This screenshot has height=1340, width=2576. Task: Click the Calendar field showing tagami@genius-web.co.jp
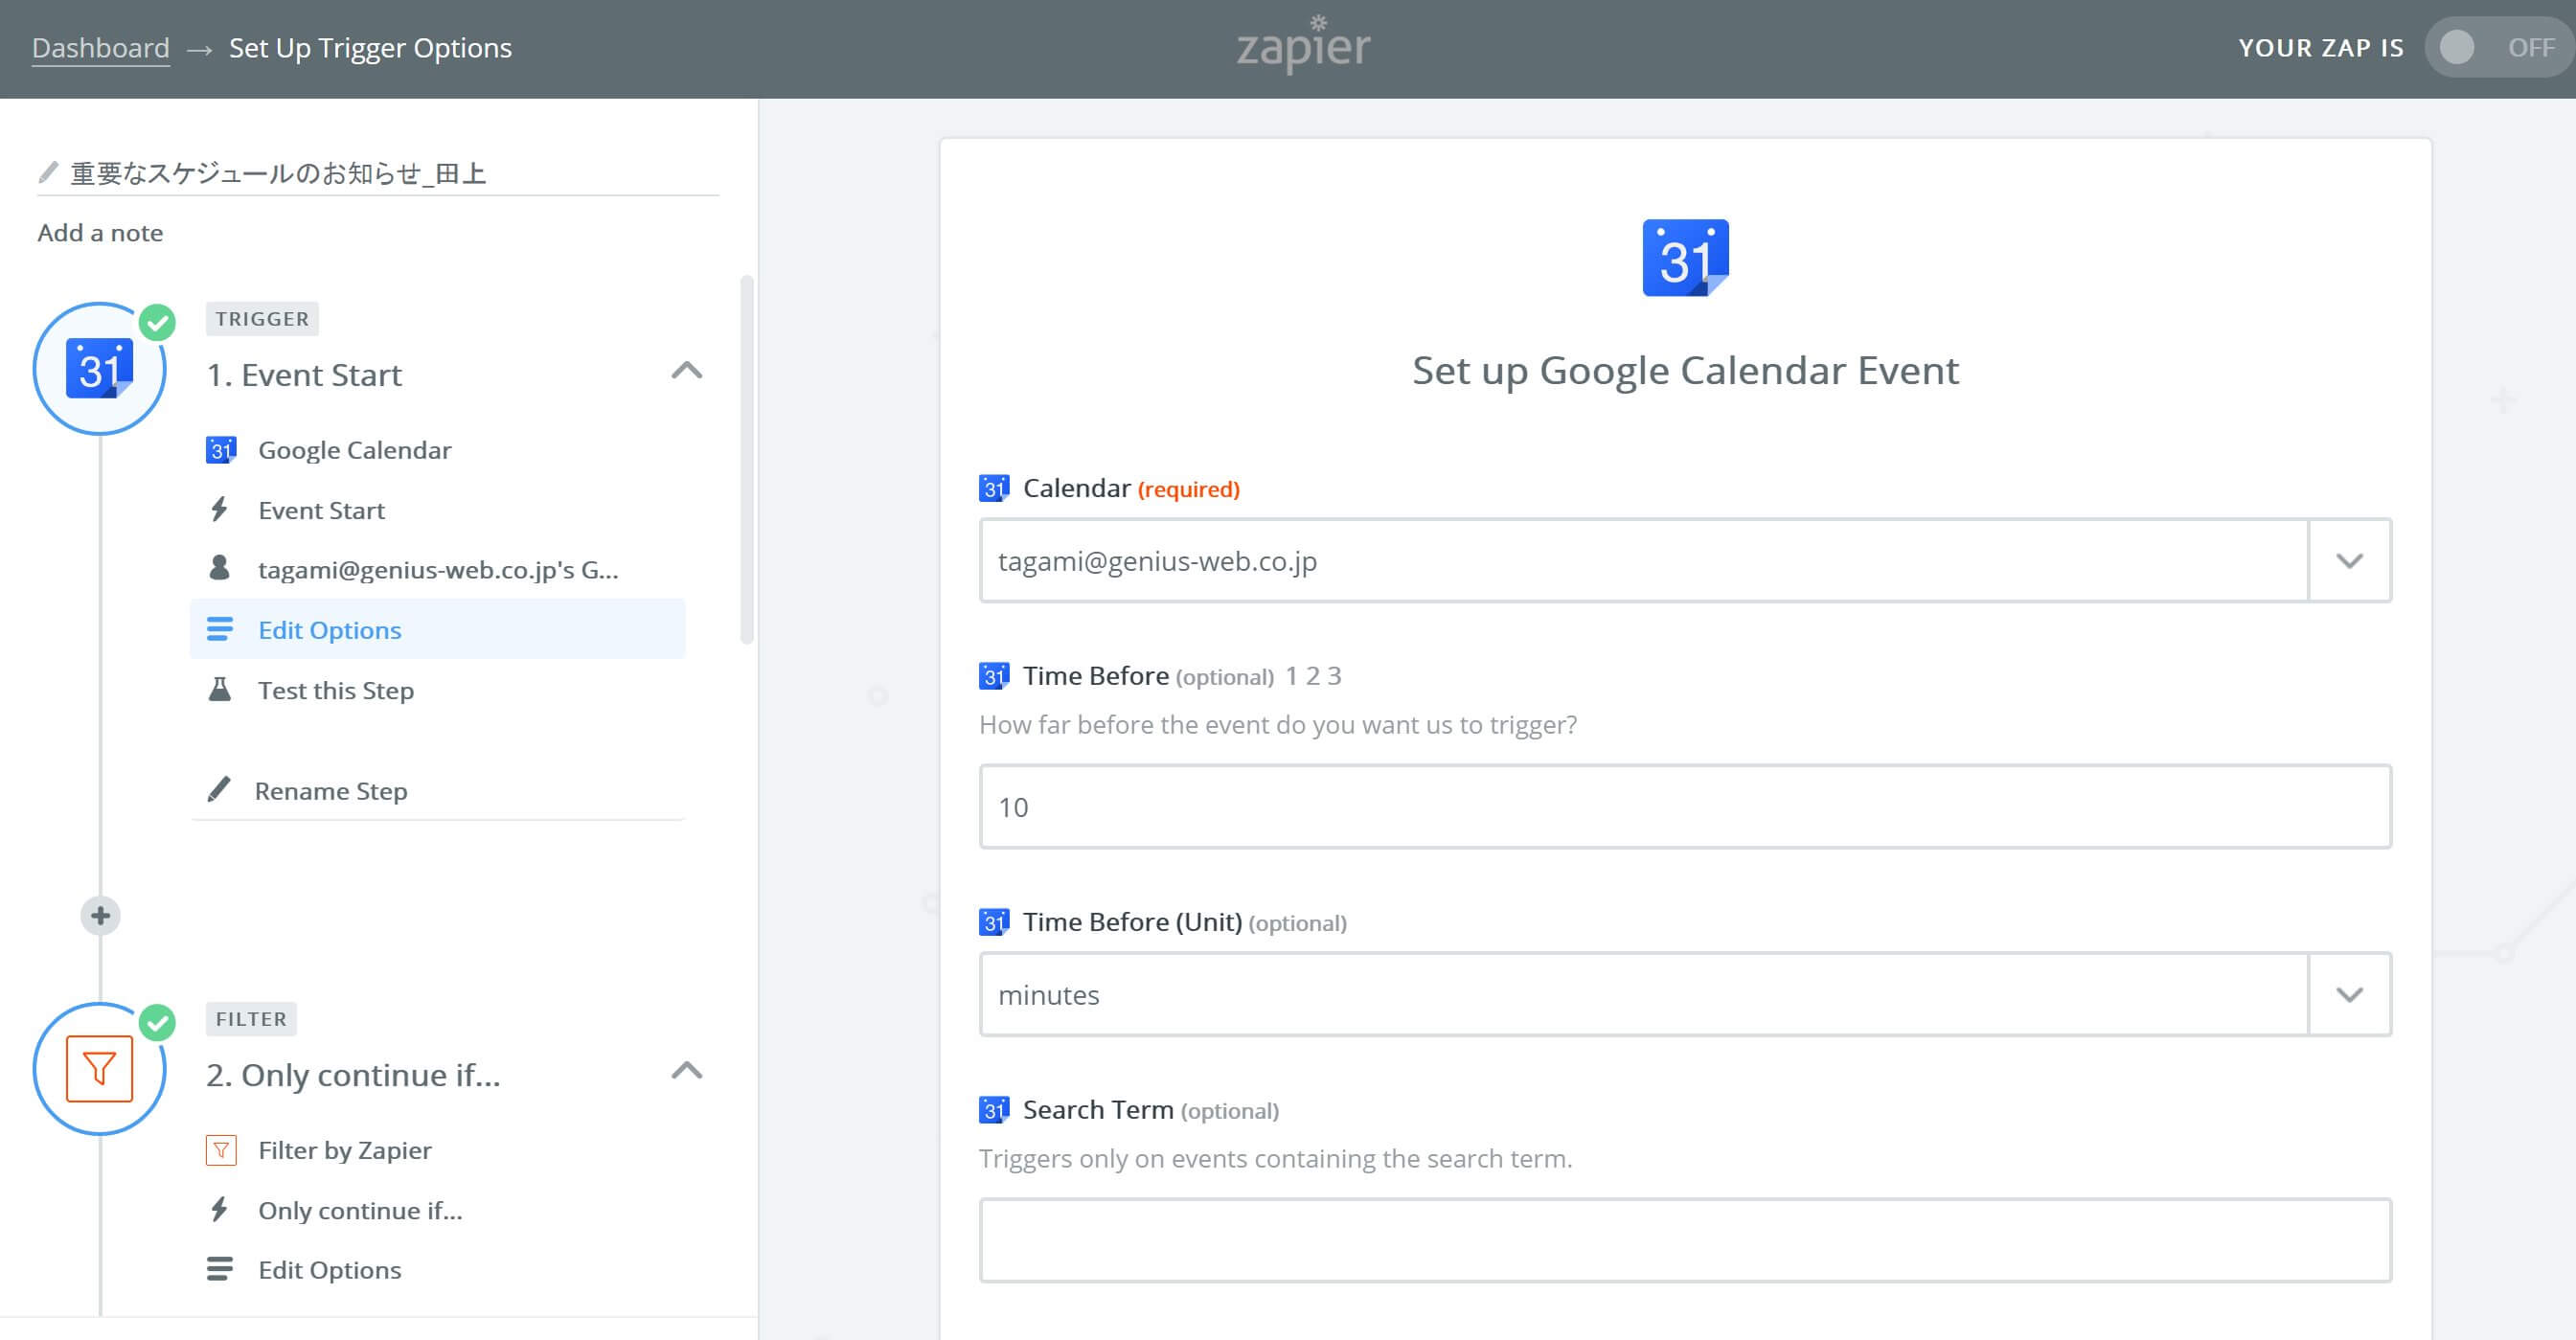click(1644, 560)
